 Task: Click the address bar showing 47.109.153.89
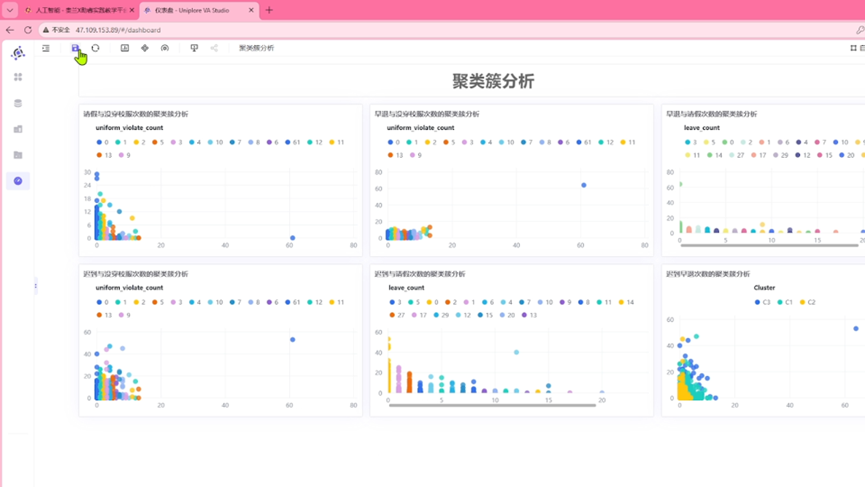(118, 30)
